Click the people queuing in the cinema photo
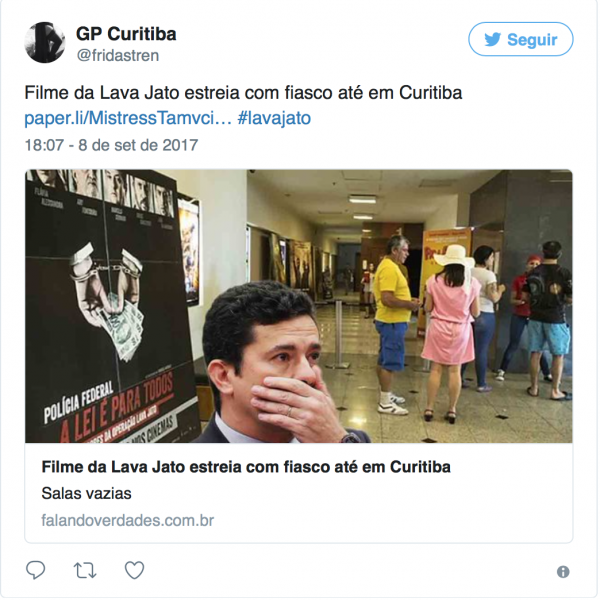 pos(473,325)
